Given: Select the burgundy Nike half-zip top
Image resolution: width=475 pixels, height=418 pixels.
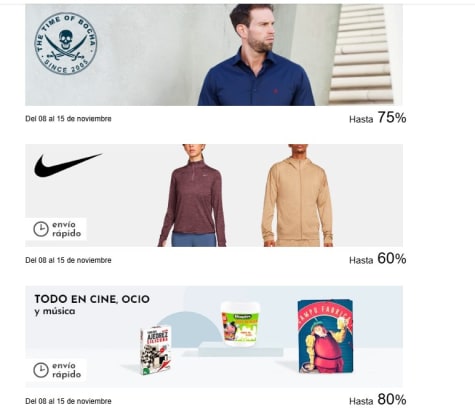Looking at the screenshot, I should [192, 195].
